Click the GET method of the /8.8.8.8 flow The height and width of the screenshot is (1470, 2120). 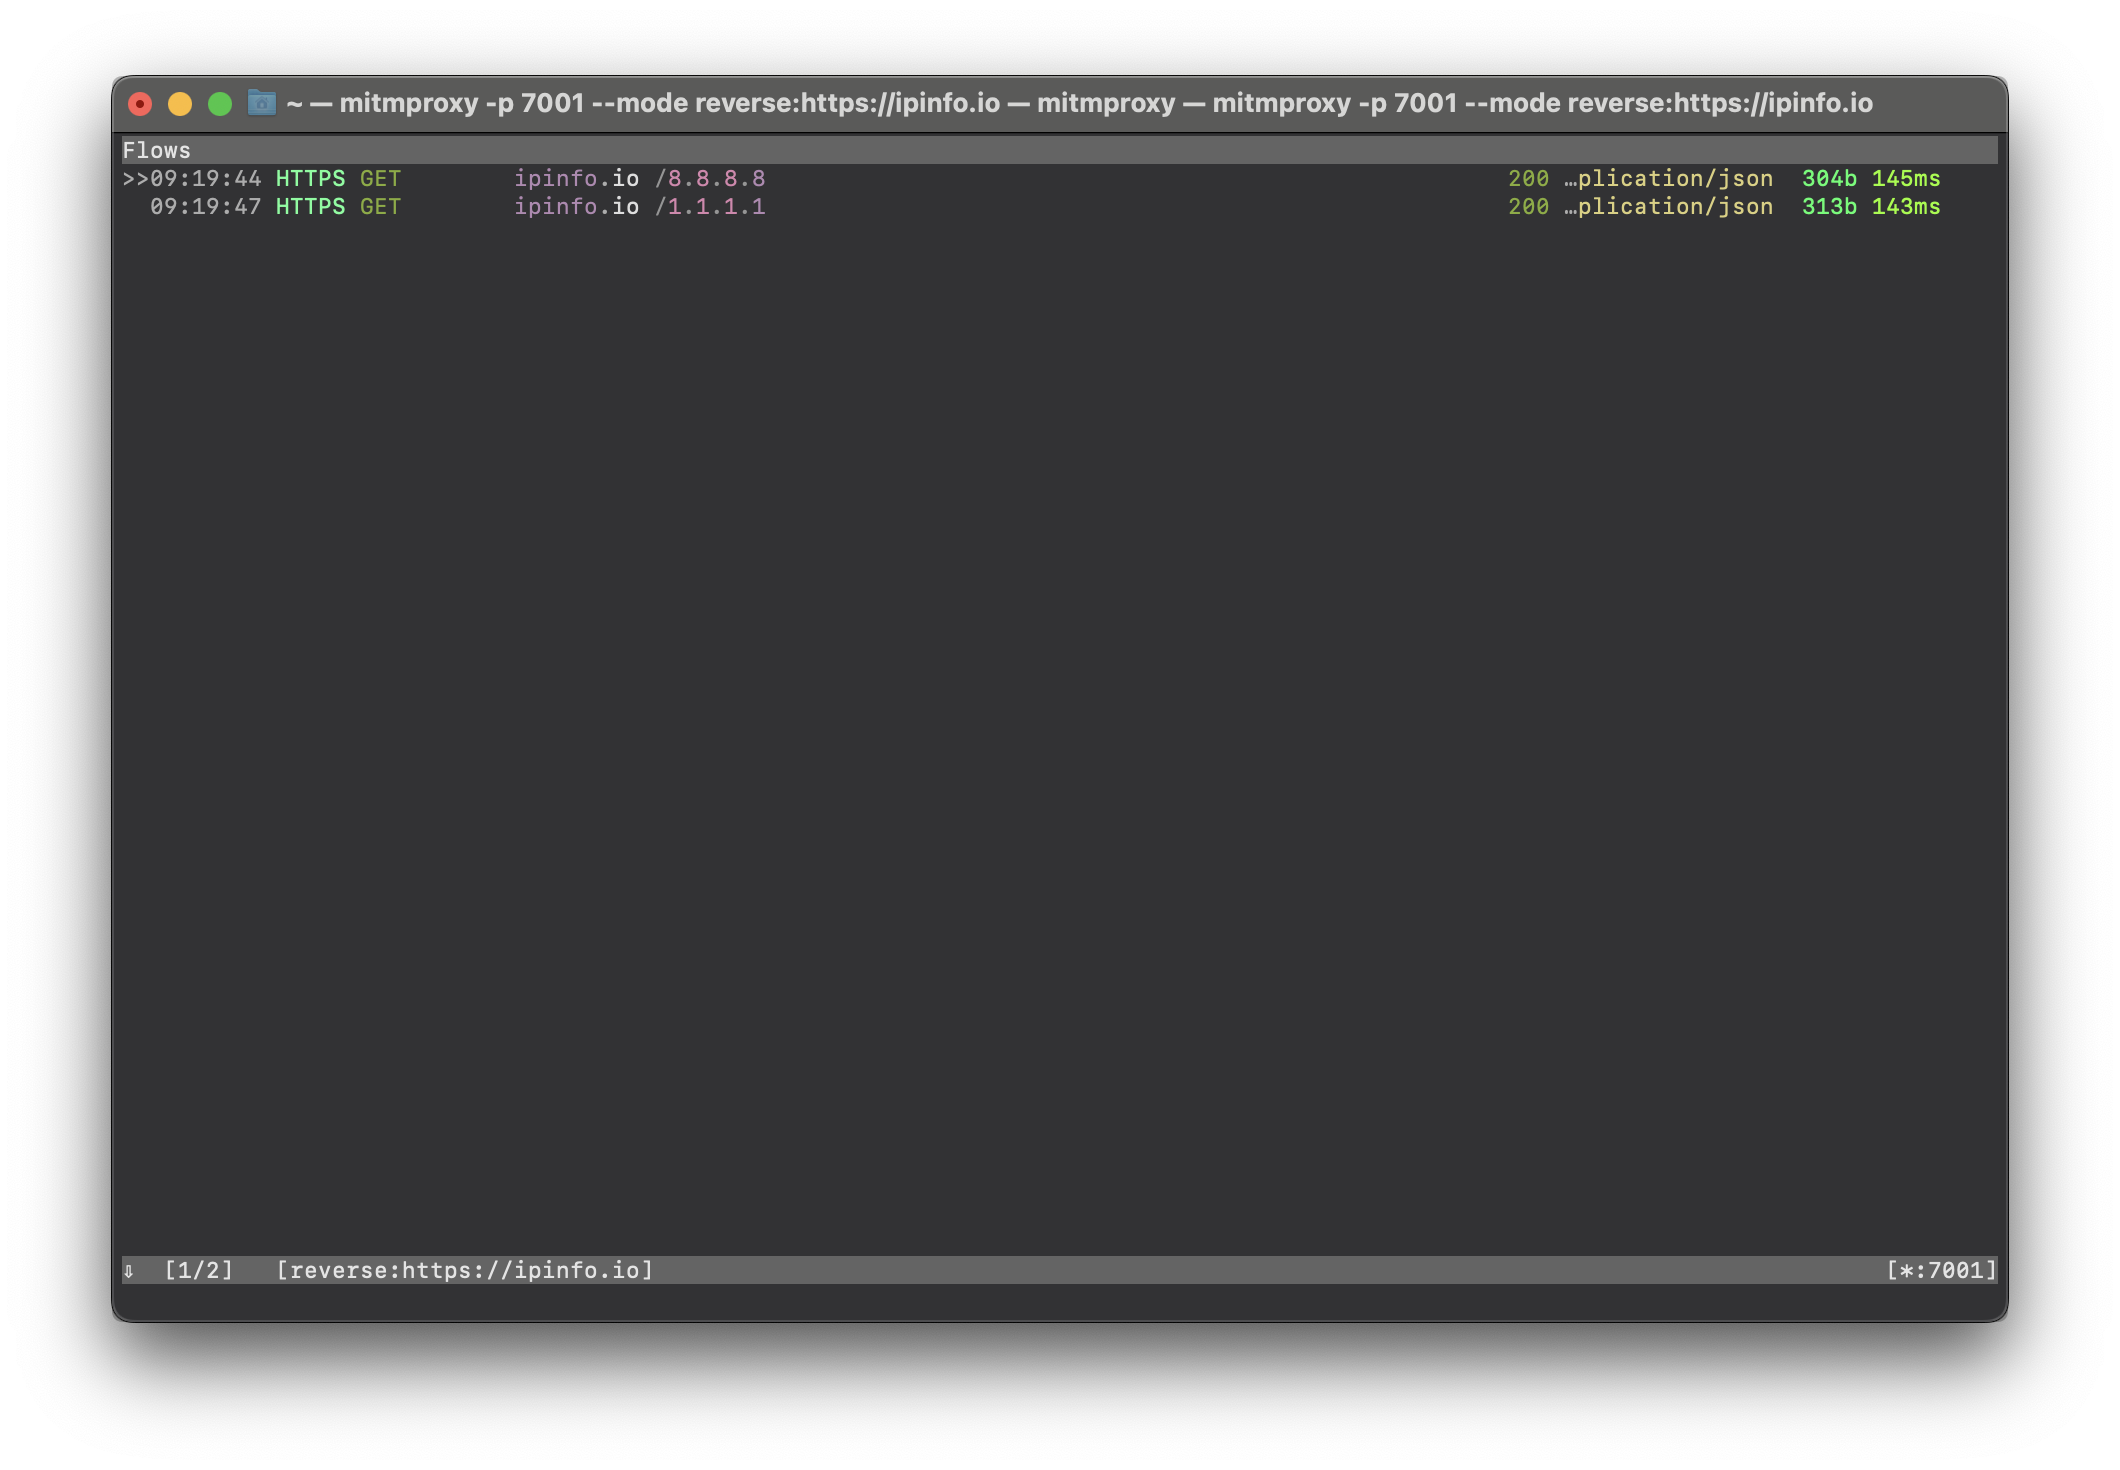381,178
